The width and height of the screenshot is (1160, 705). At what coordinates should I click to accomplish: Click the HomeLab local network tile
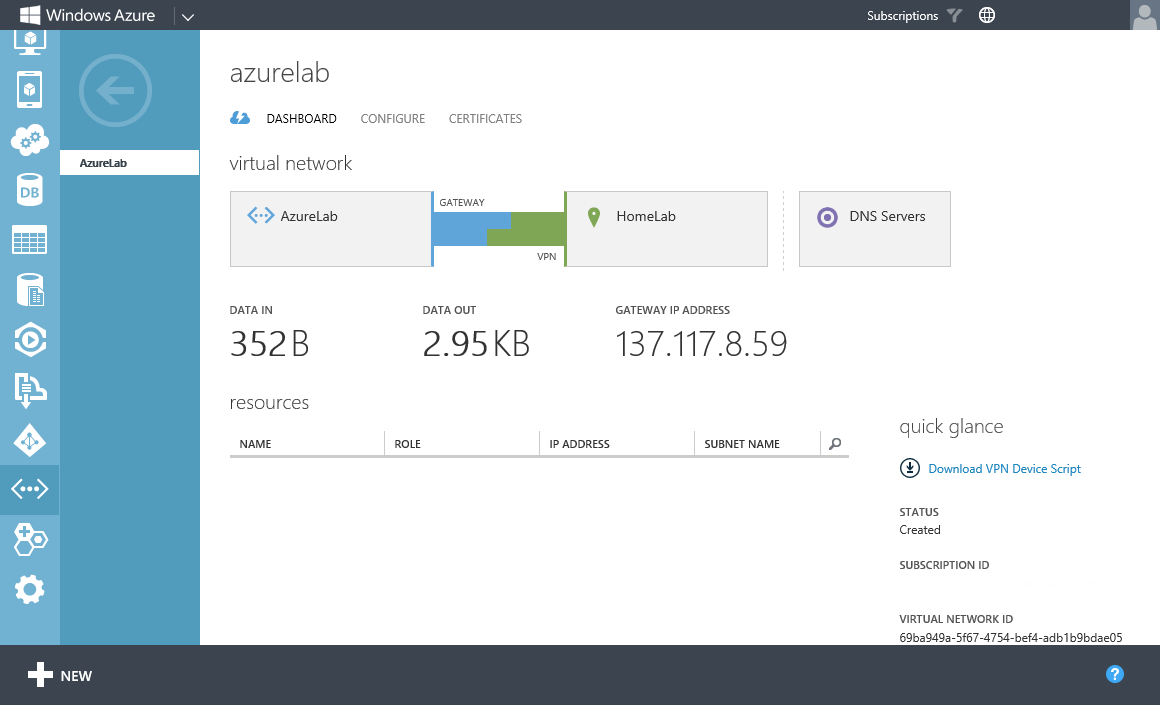tap(666, 229)
